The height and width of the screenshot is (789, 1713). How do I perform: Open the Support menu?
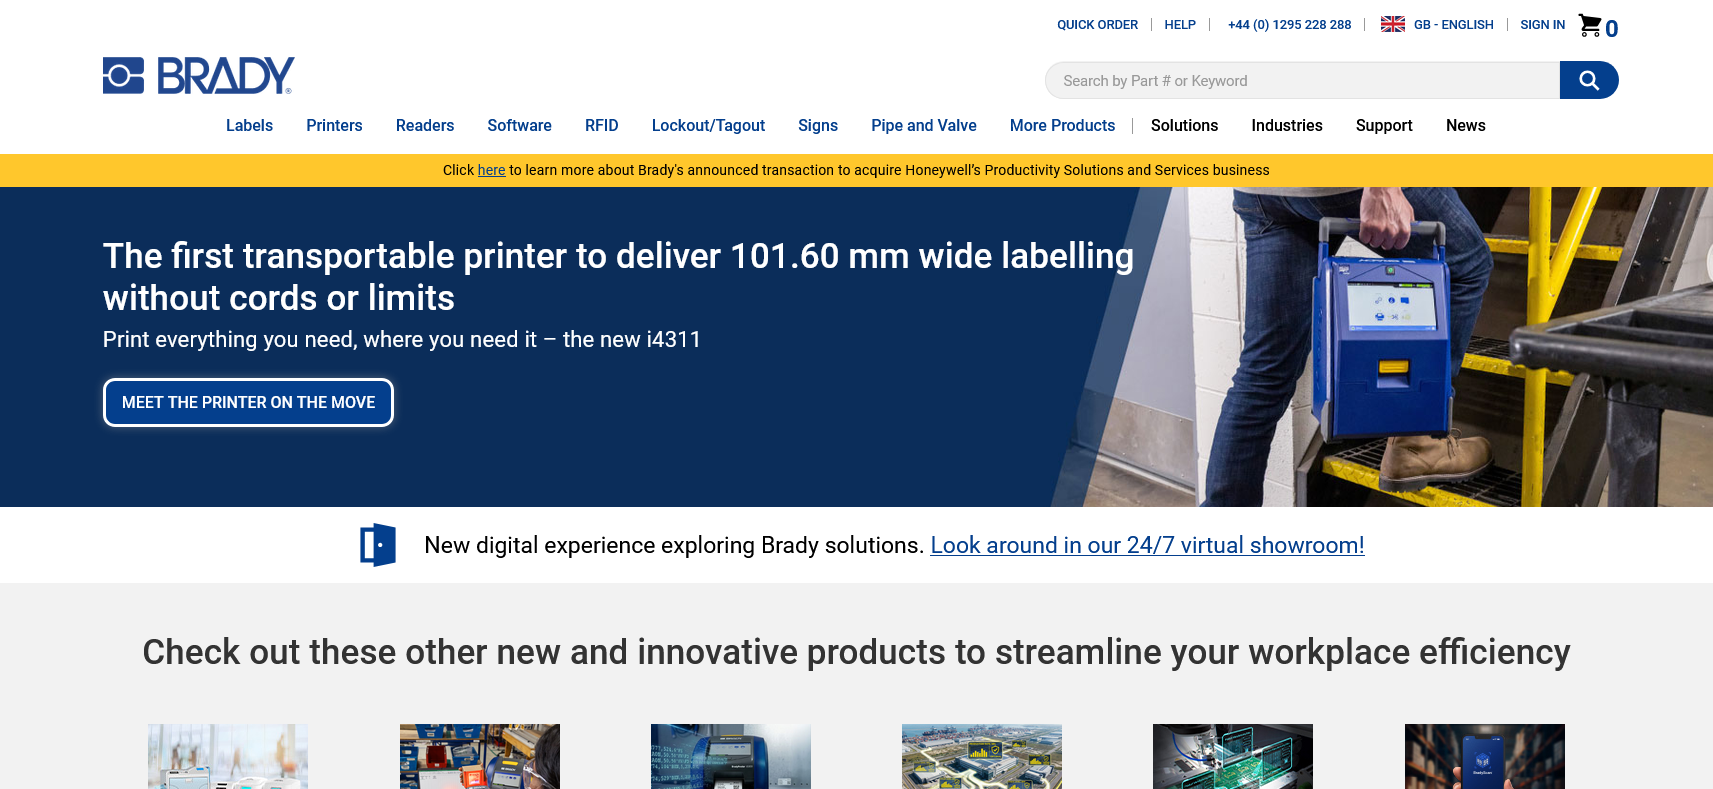coord(1384,125)
